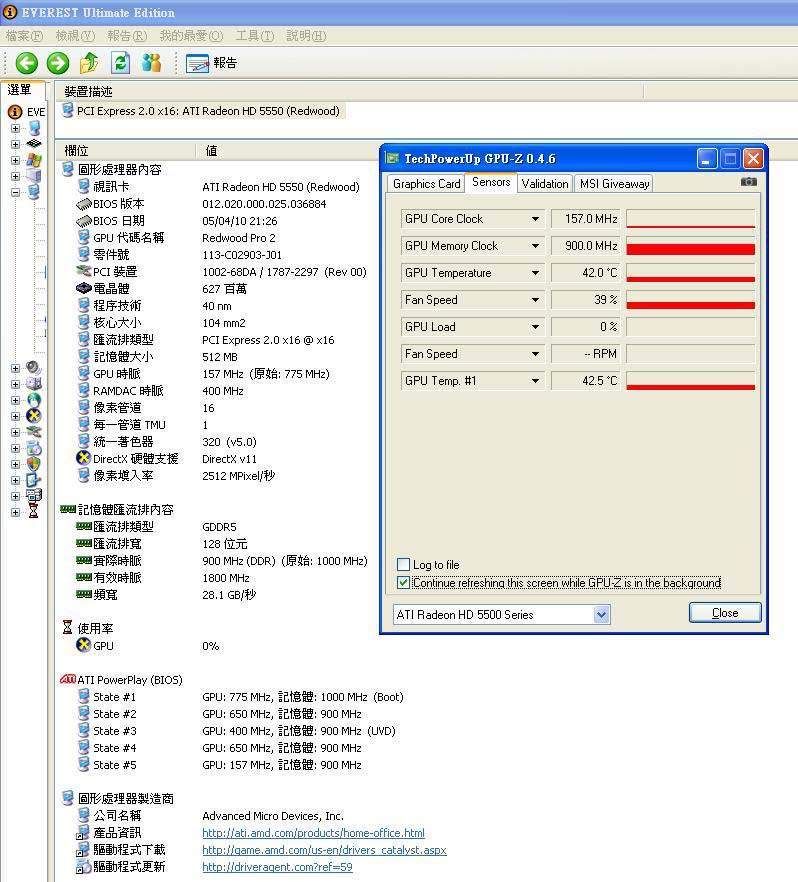The image size is (798, 882).
Task: Click the PCI card icon beside PCI 裝置
Action: coord(83,271)
